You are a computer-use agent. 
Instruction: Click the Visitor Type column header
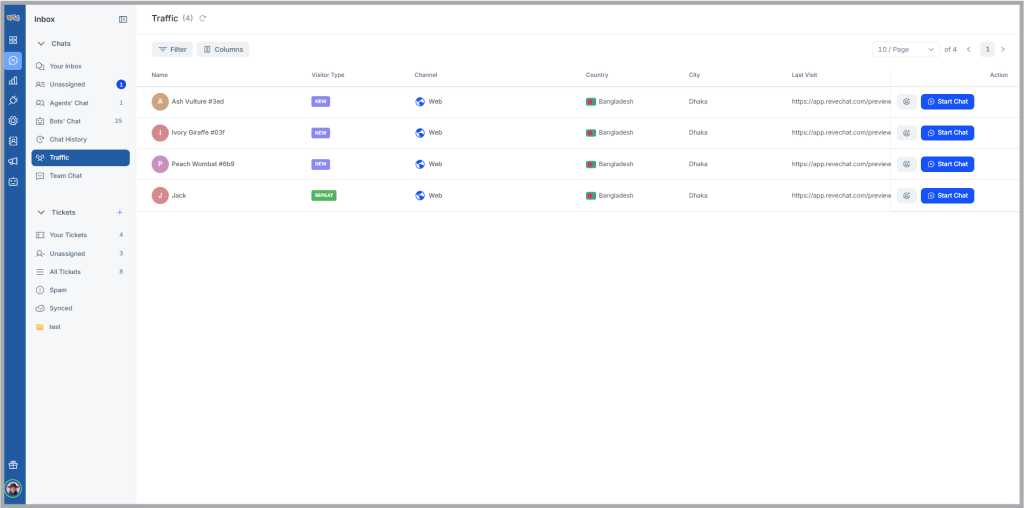click(328, 75)
